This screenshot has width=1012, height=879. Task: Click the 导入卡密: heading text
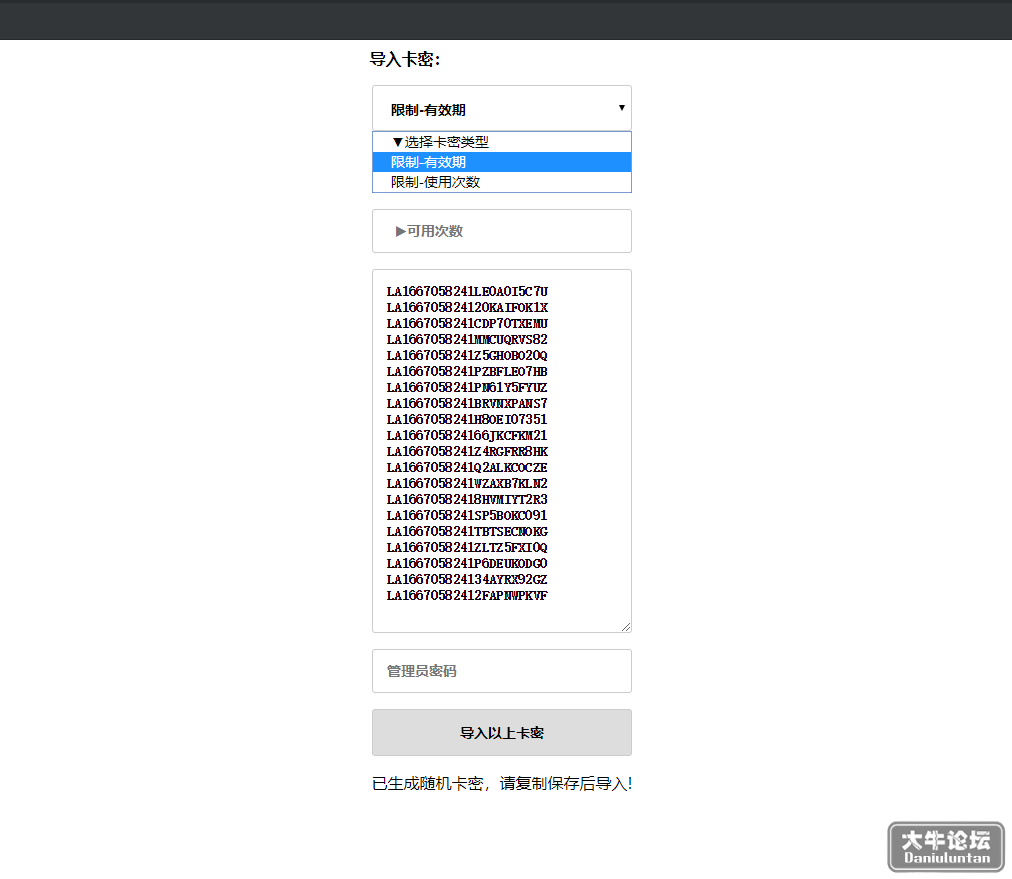click(x=405, y=59)
